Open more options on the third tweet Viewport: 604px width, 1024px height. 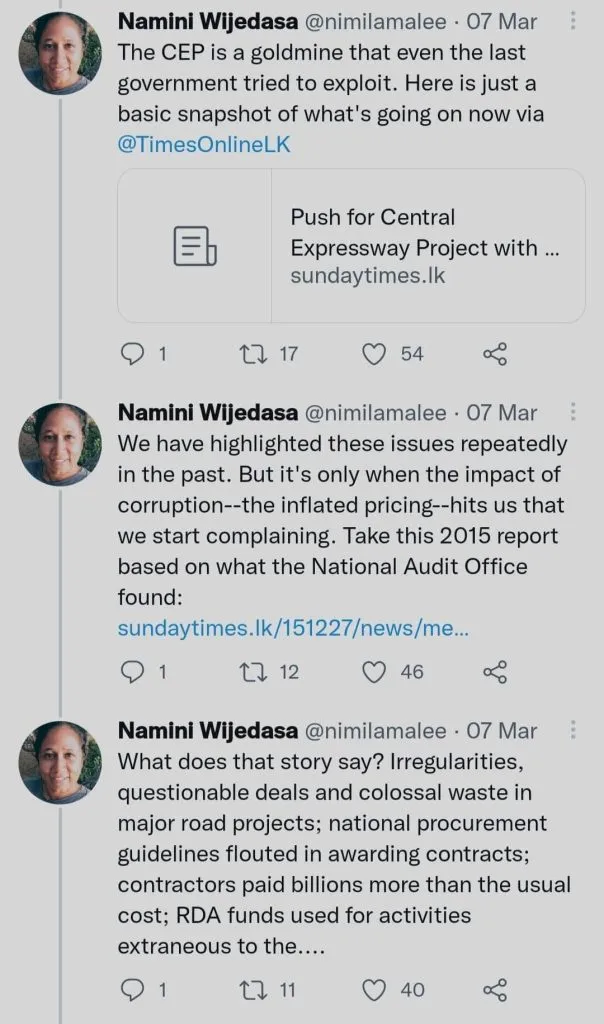pyautogui.click(x=572, y=730)
